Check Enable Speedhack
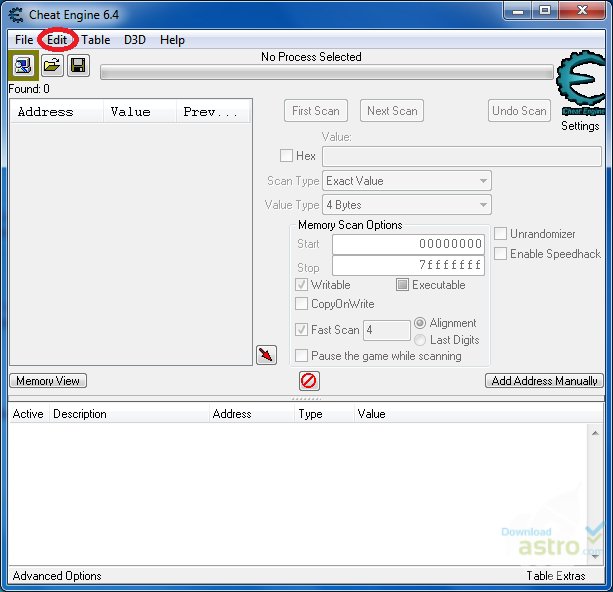The image size is (613, 592). point(500,254)
